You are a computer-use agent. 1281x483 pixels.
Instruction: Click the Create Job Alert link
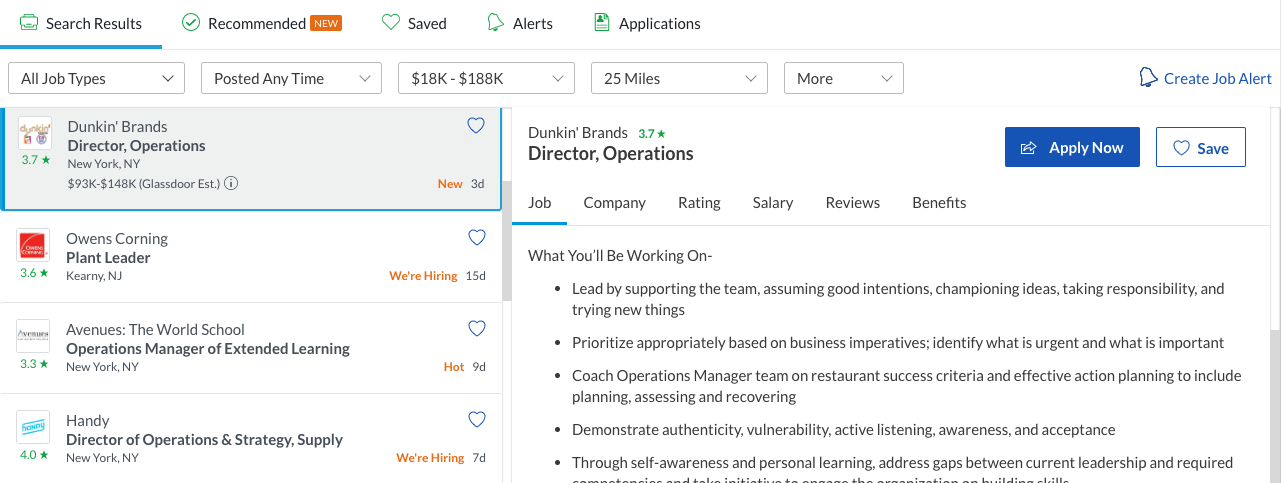point(1218,78)
